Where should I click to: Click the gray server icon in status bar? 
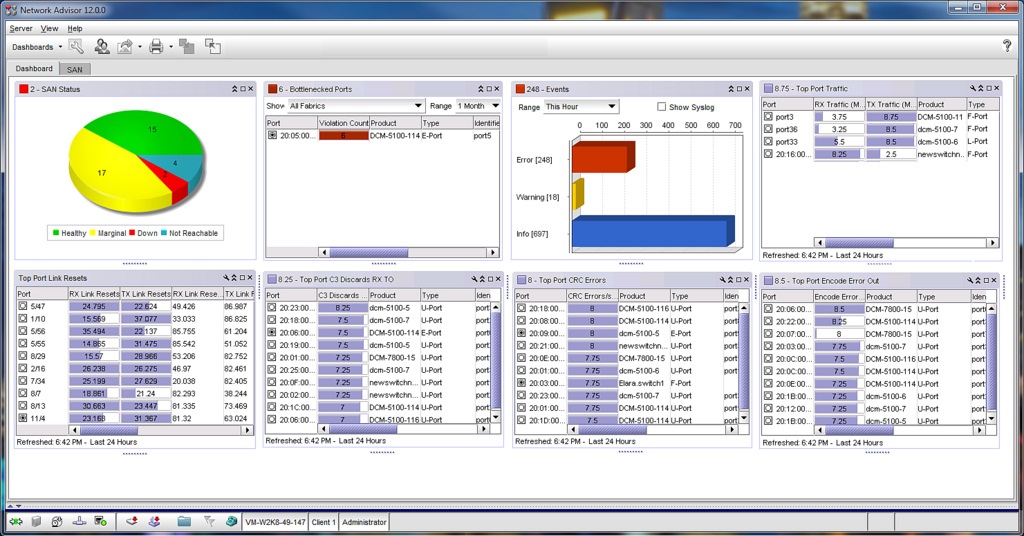point(37,522)
